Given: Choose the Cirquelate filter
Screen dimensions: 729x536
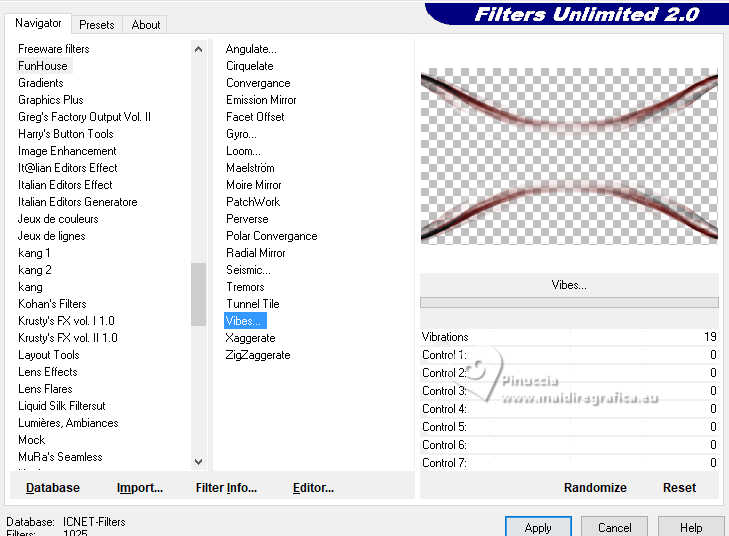Looking at the screenshot, I should (x=250, y=66).
